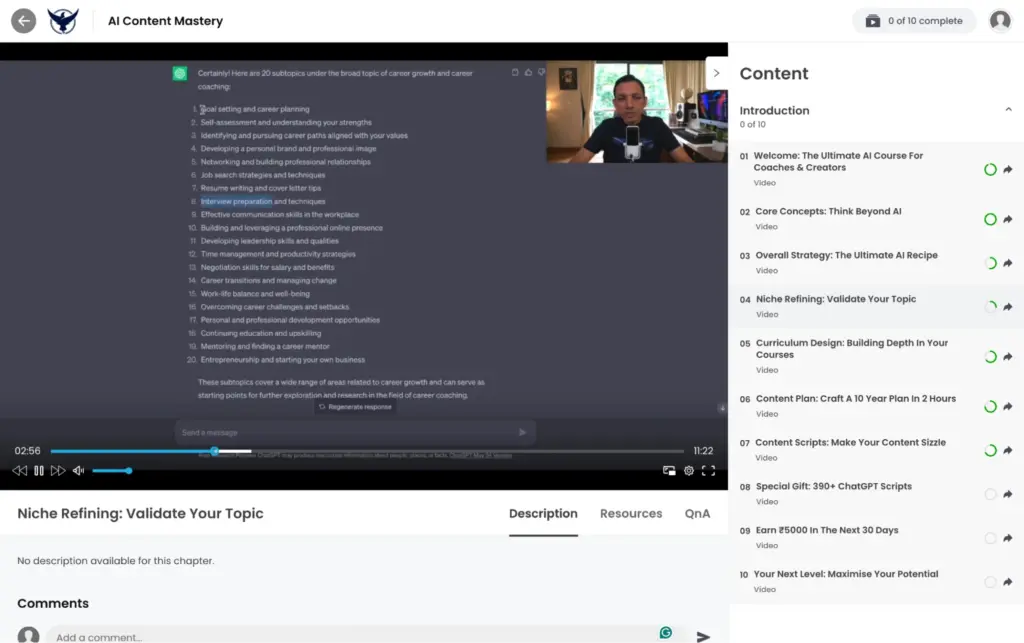Screen dimensions: 1024x643
Task: Toggle completion circle for lesson 01
Action: 990,170
